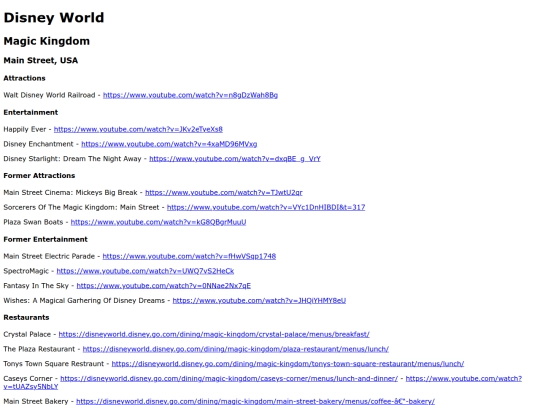This screenshot has height=405, width=540.
Task: Click the 'Plaza Swan Boats' label text
Action: pos(33,222)
